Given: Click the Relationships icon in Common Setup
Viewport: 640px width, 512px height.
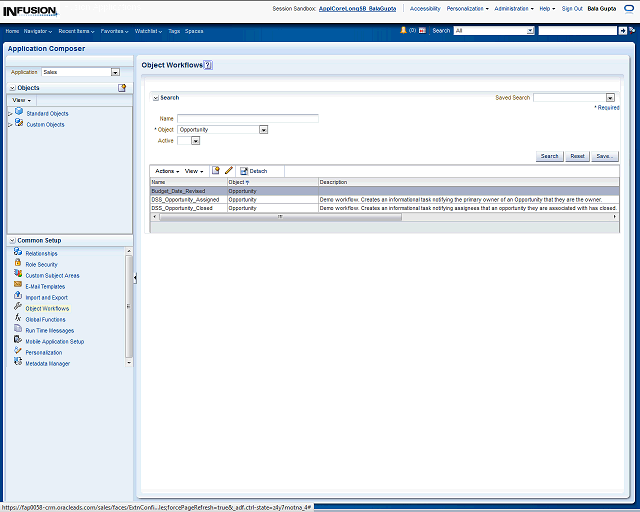Looking at the screenshot, I should [18, 253].
